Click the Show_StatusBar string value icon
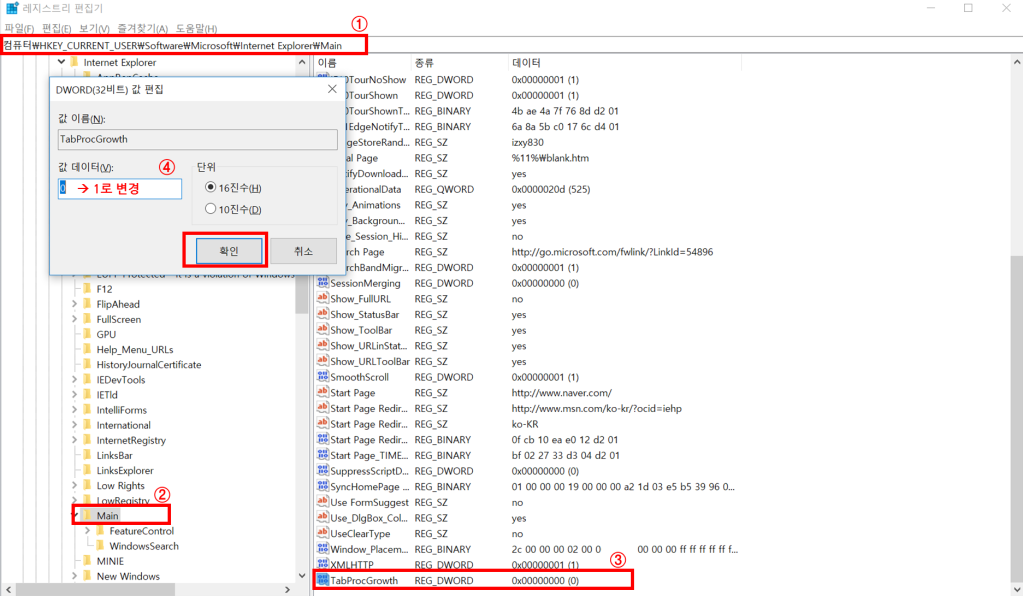Viewport: 1023px width, 596px height. (322, 314)
